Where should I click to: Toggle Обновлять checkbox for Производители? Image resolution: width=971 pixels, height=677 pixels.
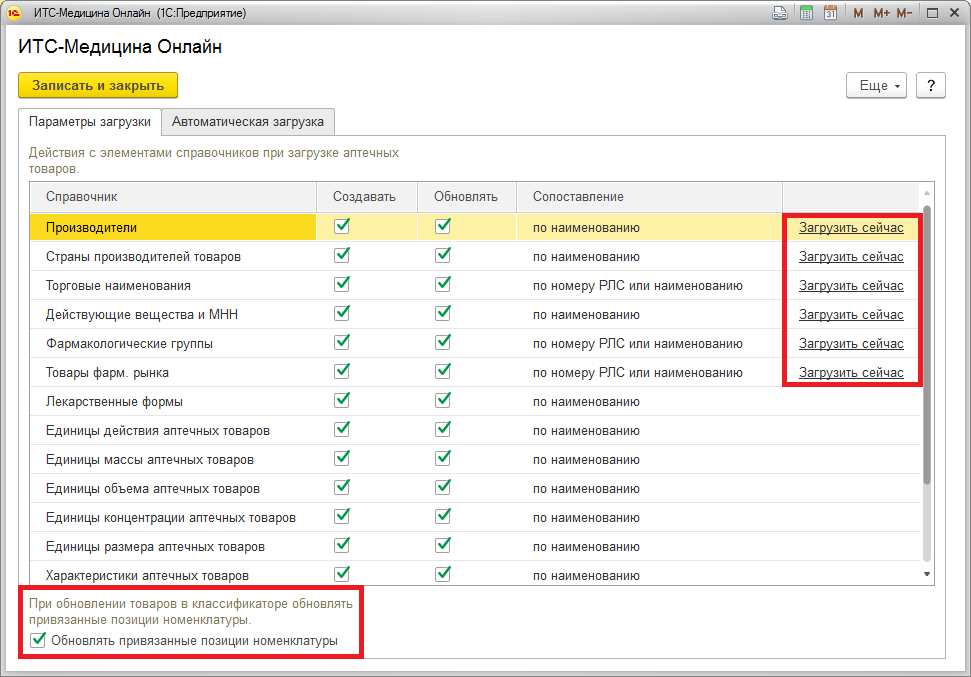(443, 226)
